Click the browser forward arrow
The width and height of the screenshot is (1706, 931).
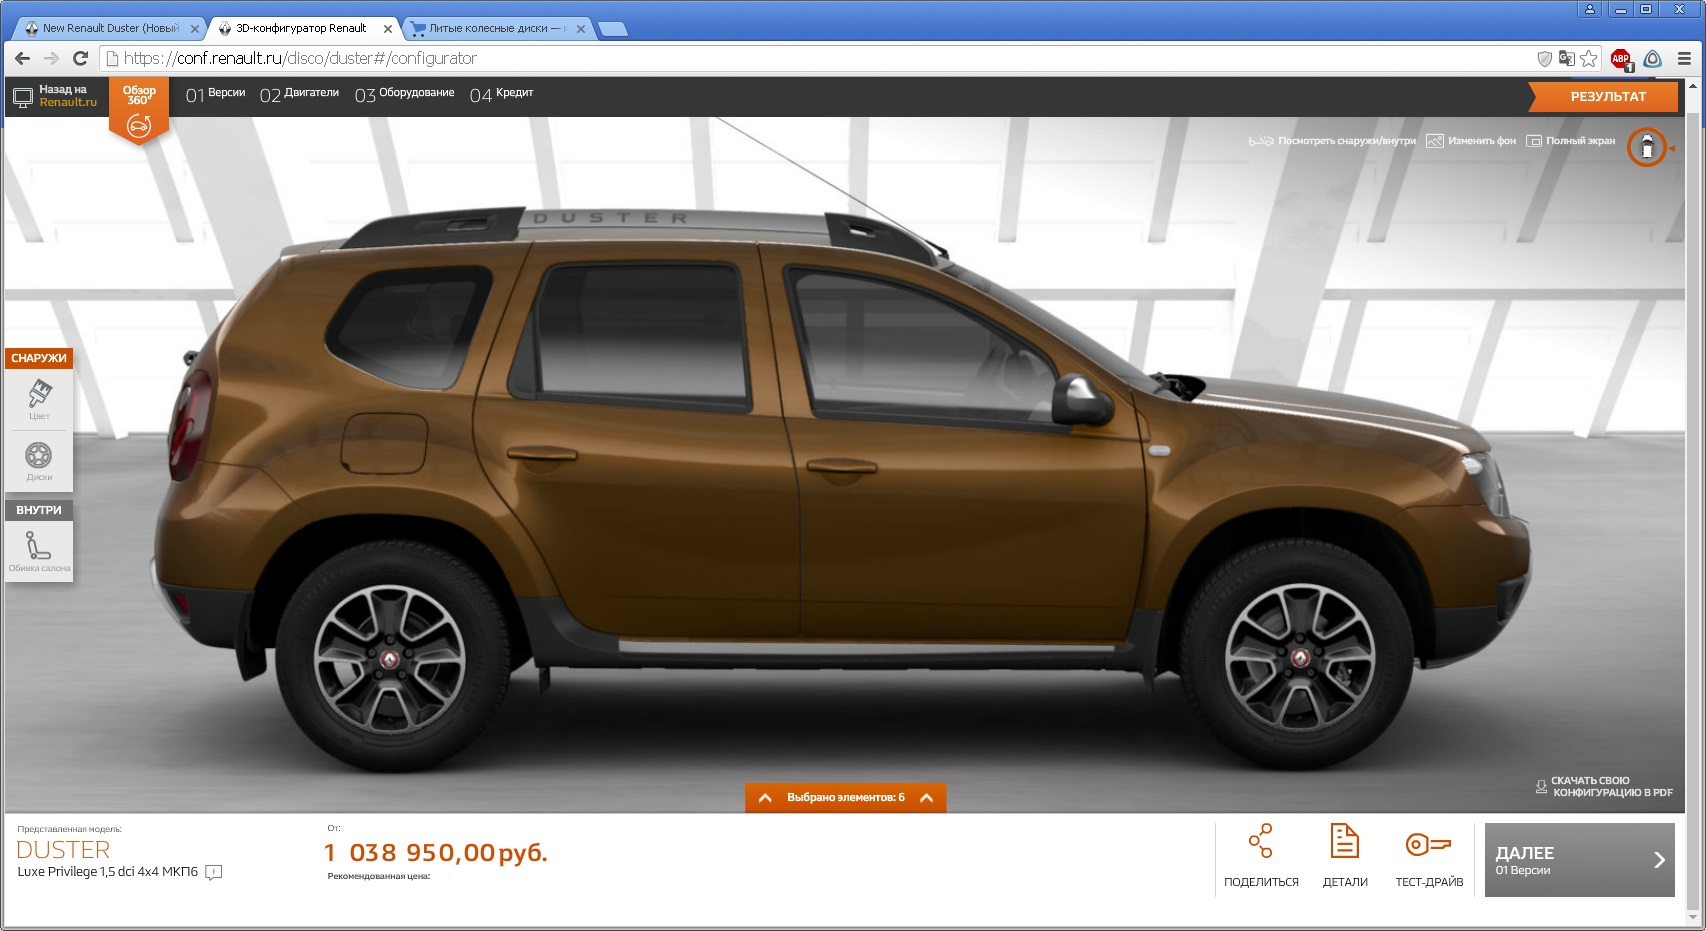(x=52, y=58)
